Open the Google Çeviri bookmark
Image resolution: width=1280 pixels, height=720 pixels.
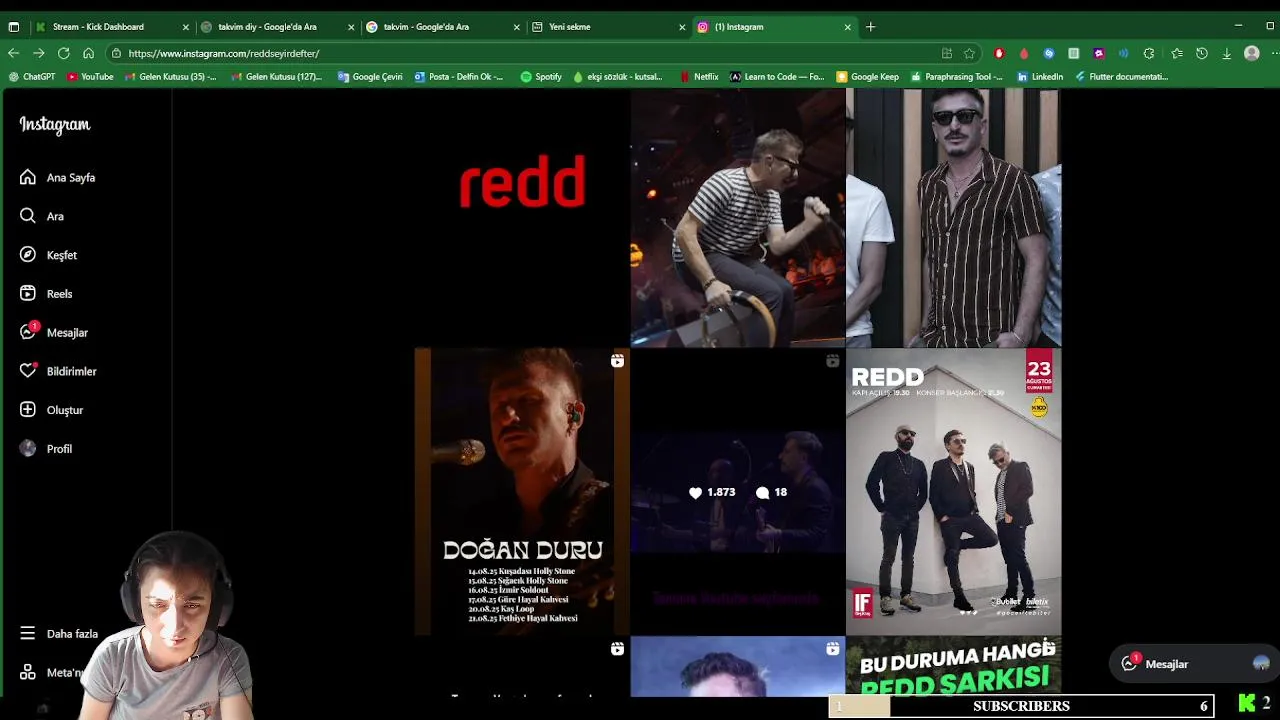point(370,76)
